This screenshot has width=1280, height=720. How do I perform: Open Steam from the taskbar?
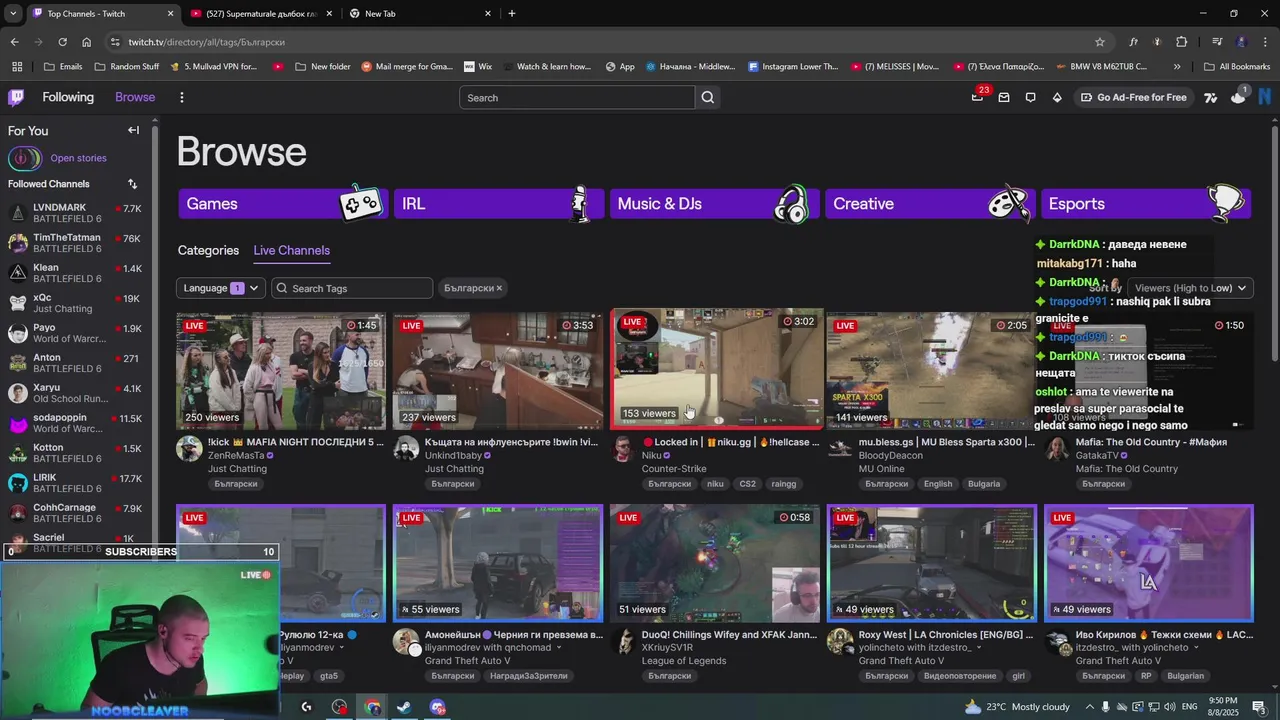click(x=404, y=707)
